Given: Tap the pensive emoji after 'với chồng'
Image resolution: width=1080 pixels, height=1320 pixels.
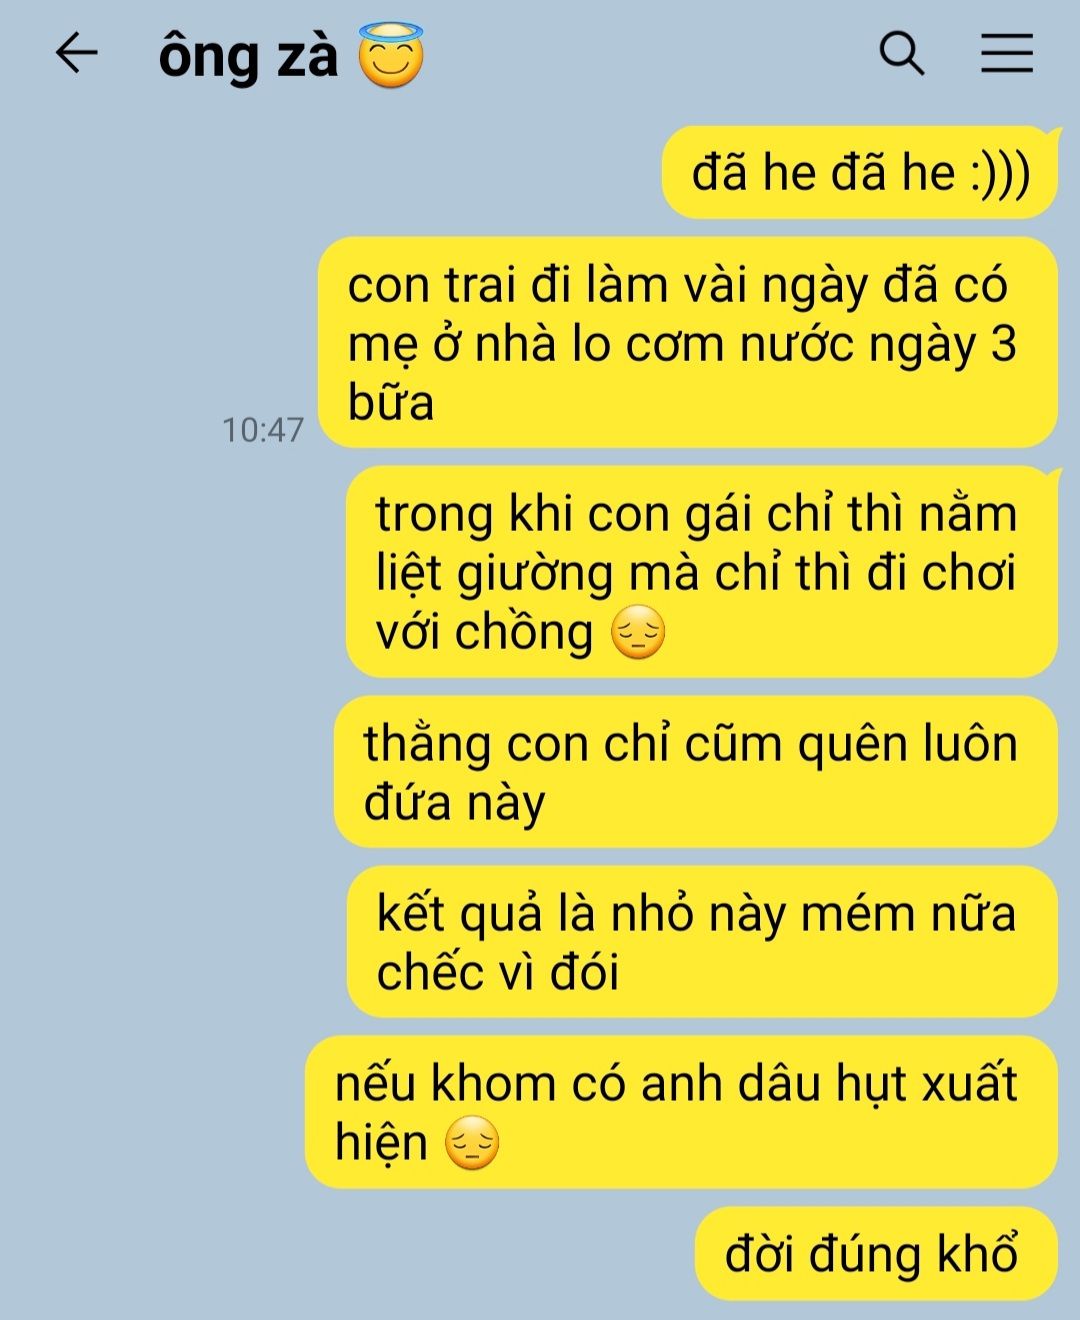Looking at the screenshot, I should point(638,632).
